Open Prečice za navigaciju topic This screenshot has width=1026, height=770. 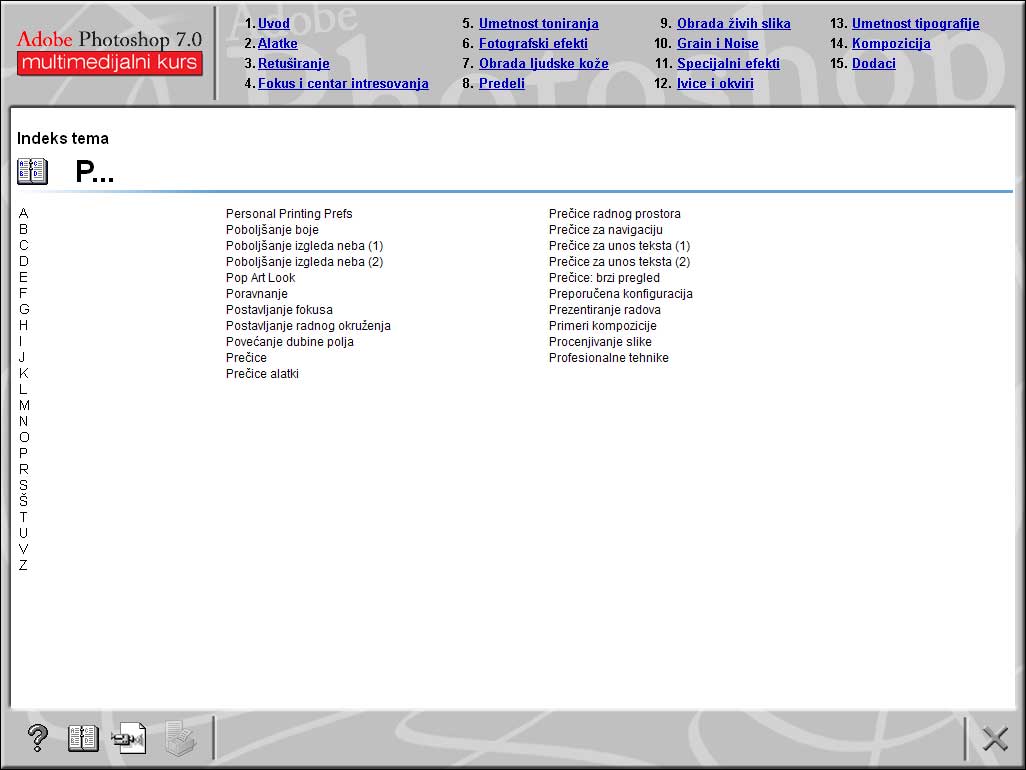coord(605,230)
